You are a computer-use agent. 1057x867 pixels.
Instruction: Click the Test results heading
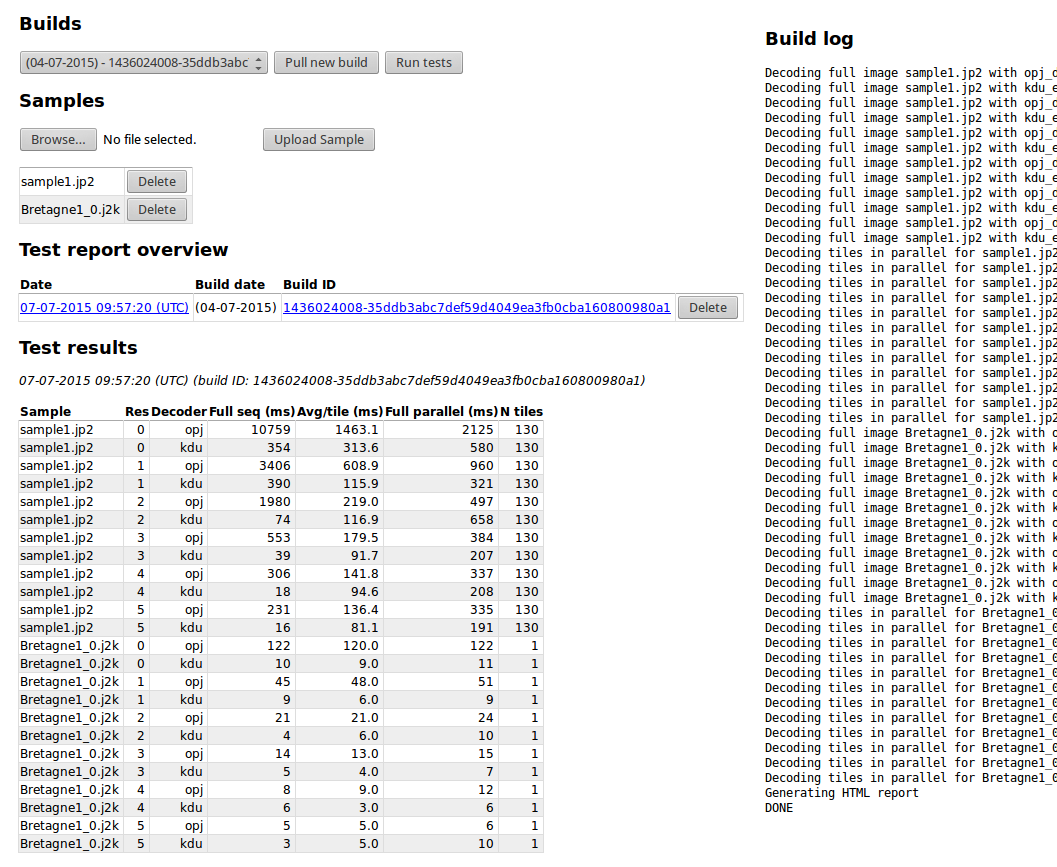[x=78, y=348]
